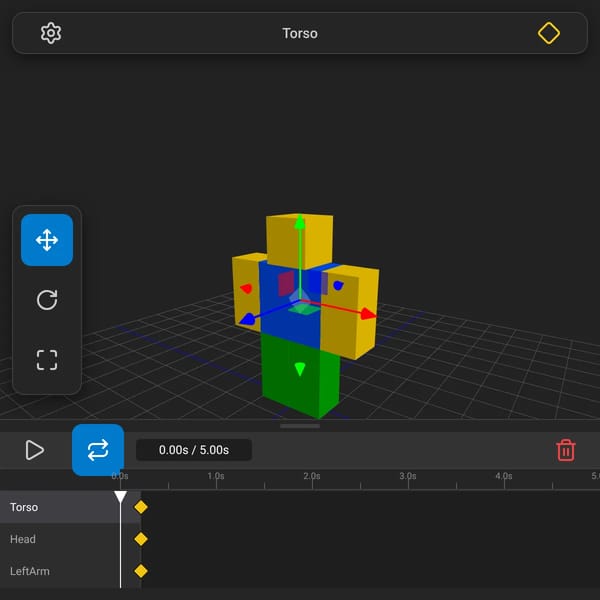Click the white playhead marker
The height and width of the screenshot is (600, 600).
tap(120, 497)
